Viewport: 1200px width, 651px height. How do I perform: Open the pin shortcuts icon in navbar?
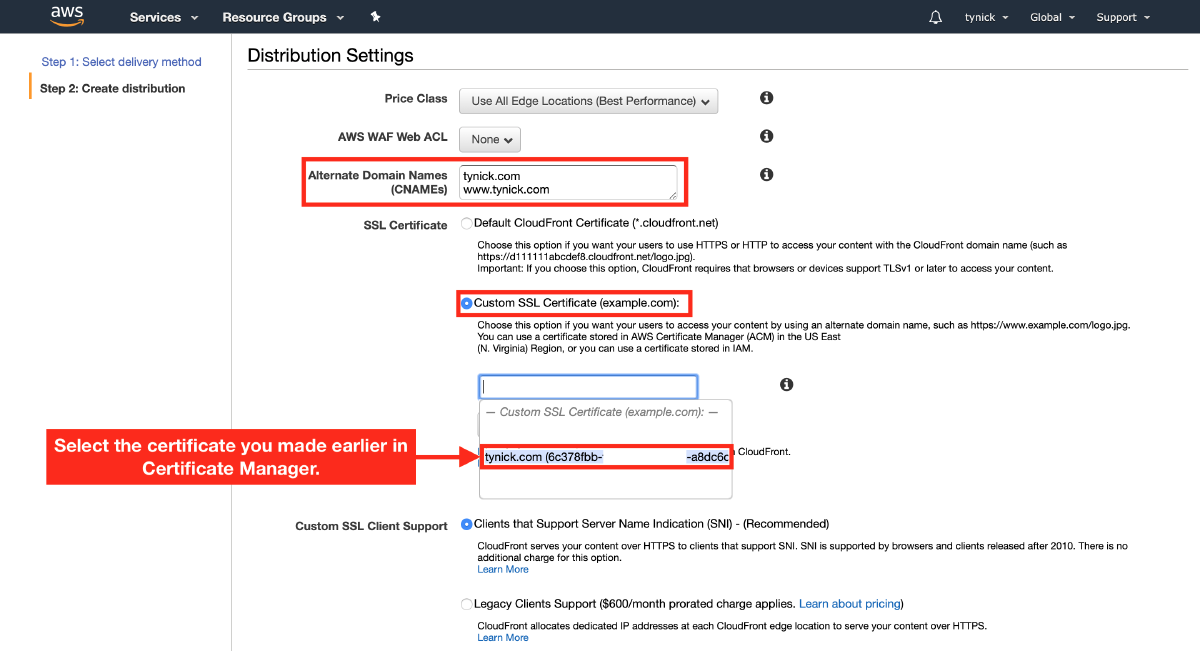375,17
